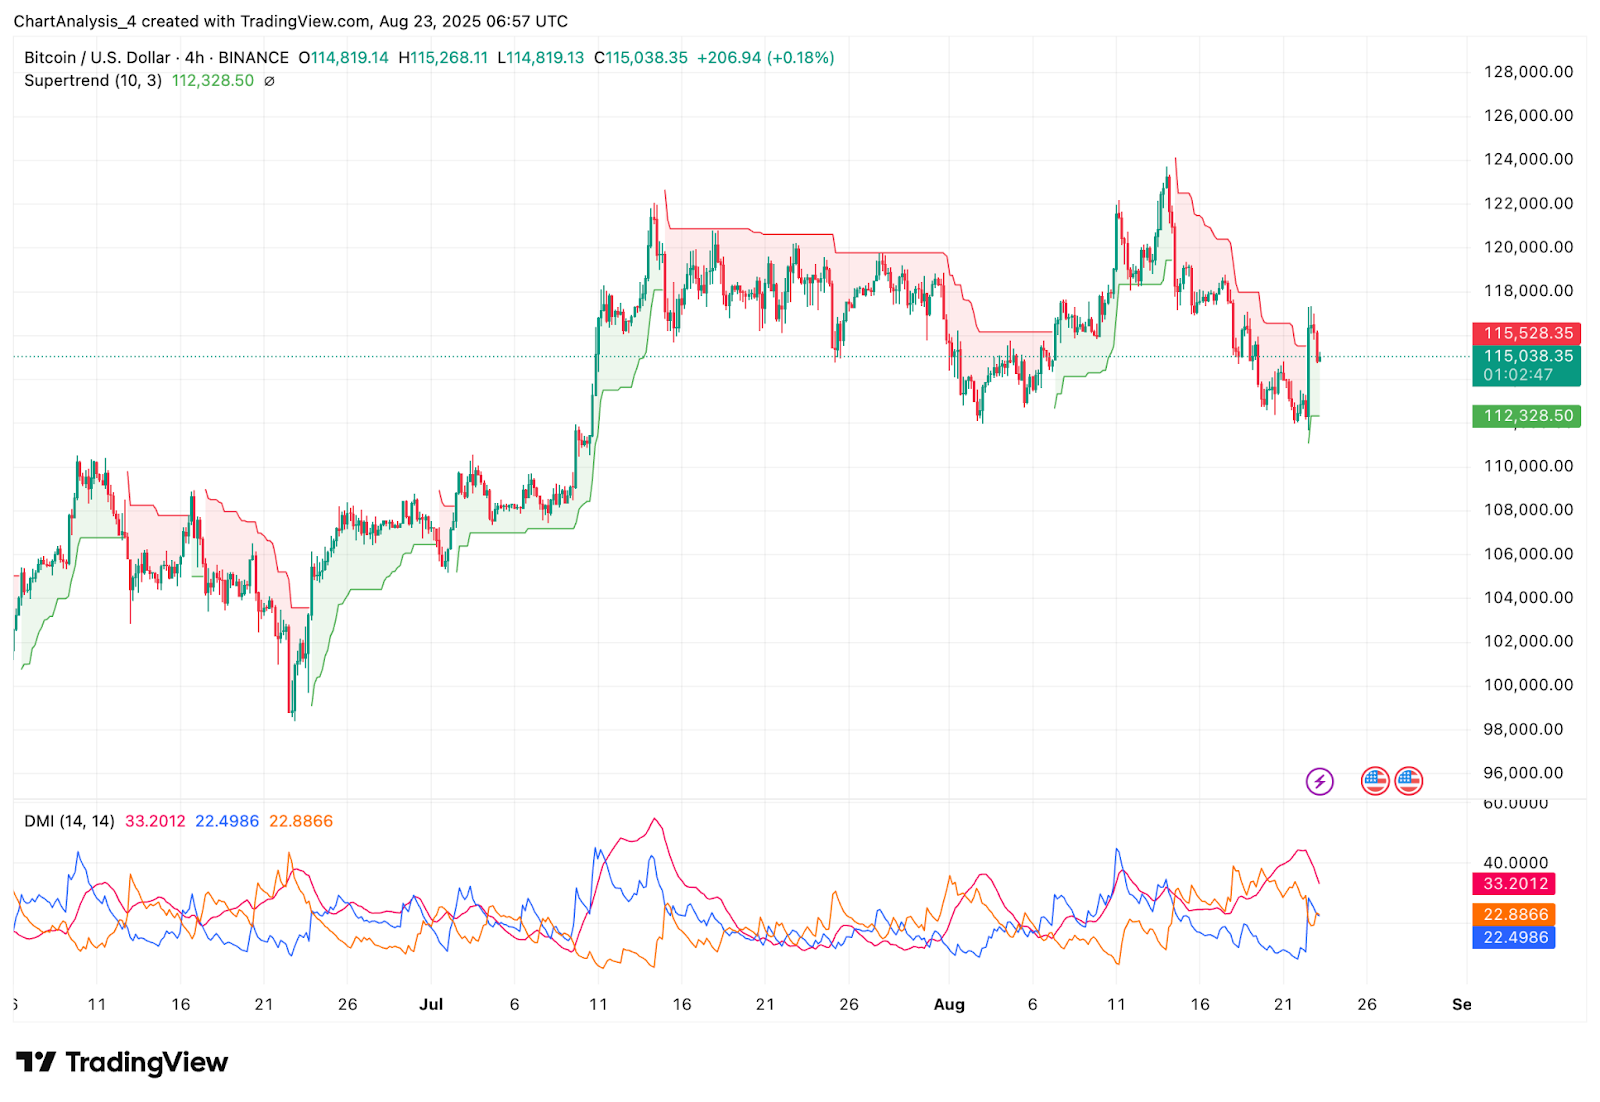This screenshot has height=1102, width=1600.
Task: Click the current price 115,038.35 countdown label
Action: click(x=1526, y=365)
